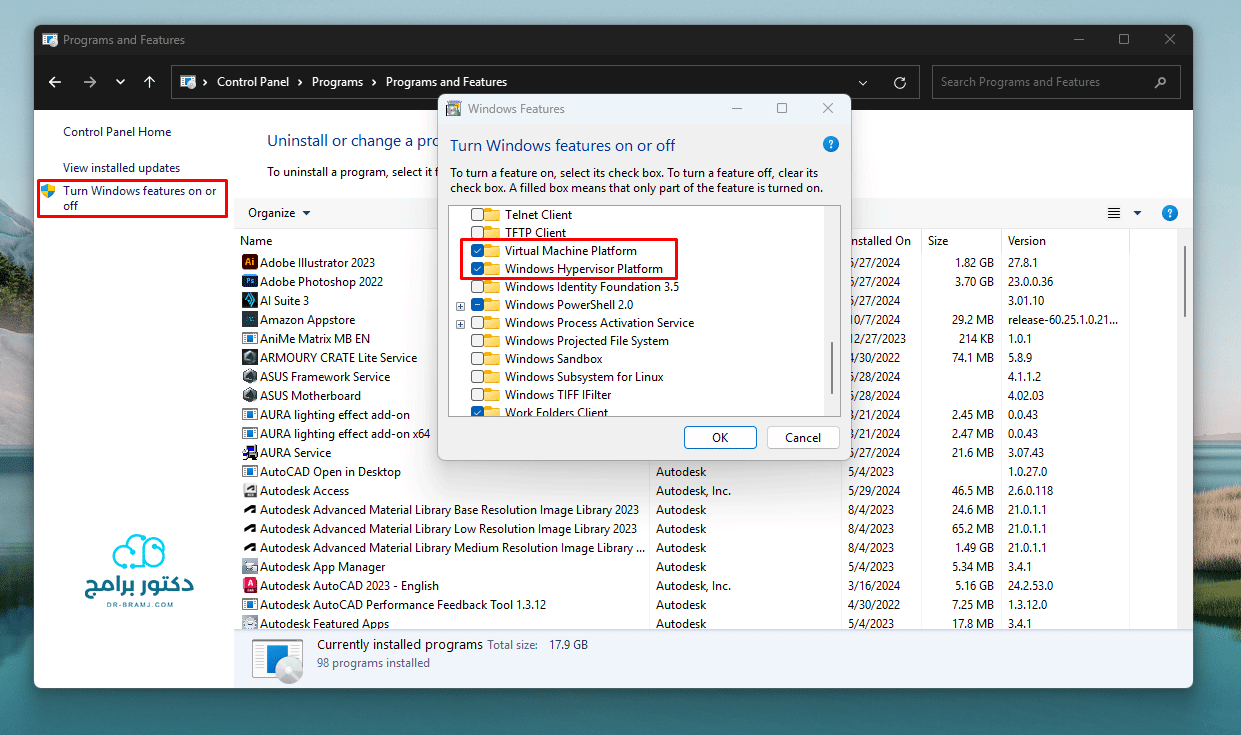This screenshot has width=1241, height=735.
Task: Expand the Windows Process Activation Service node
Action: pyautogui.click(x=460, y=323)
